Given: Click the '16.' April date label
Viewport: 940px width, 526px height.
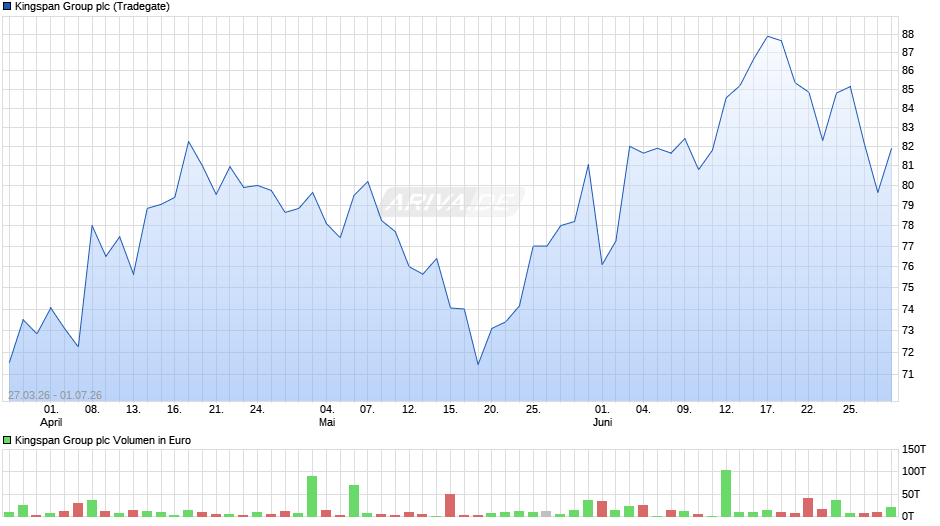Looking at the screenshot, I should tap(174, 410).
